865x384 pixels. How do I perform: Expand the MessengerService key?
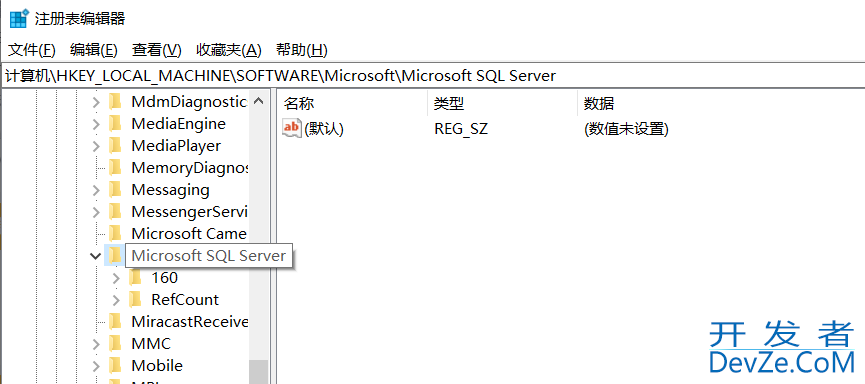coord(96,212)
